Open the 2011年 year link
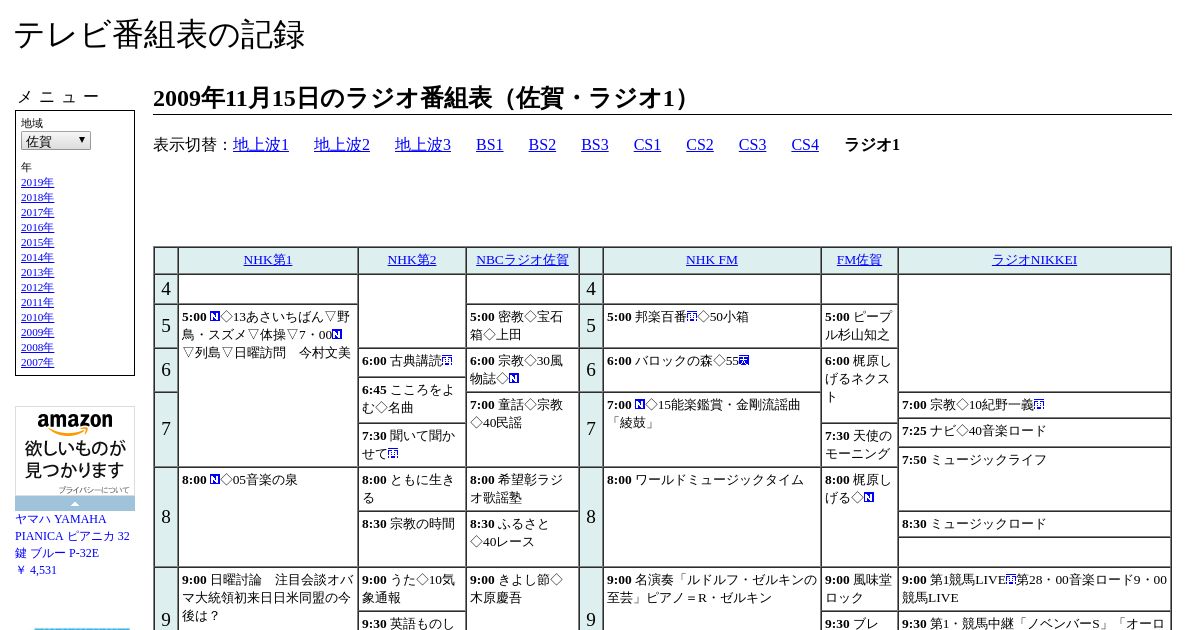The width and height of the screenshot is (1200, 630). click(37, 302)
